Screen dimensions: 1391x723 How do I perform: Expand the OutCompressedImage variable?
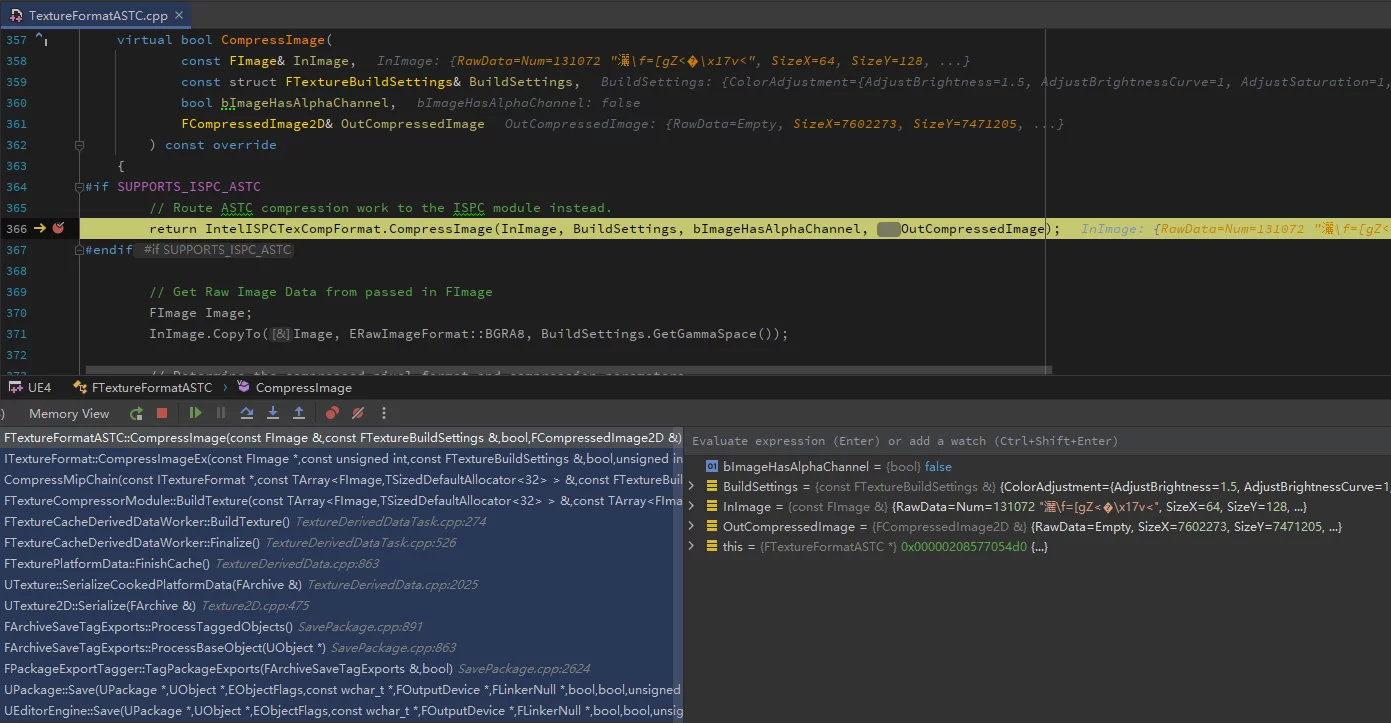click(692, 527)
